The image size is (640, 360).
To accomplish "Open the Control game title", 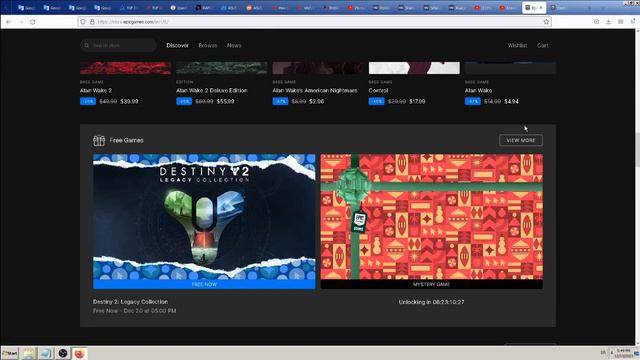I will (x=378, y=90).
